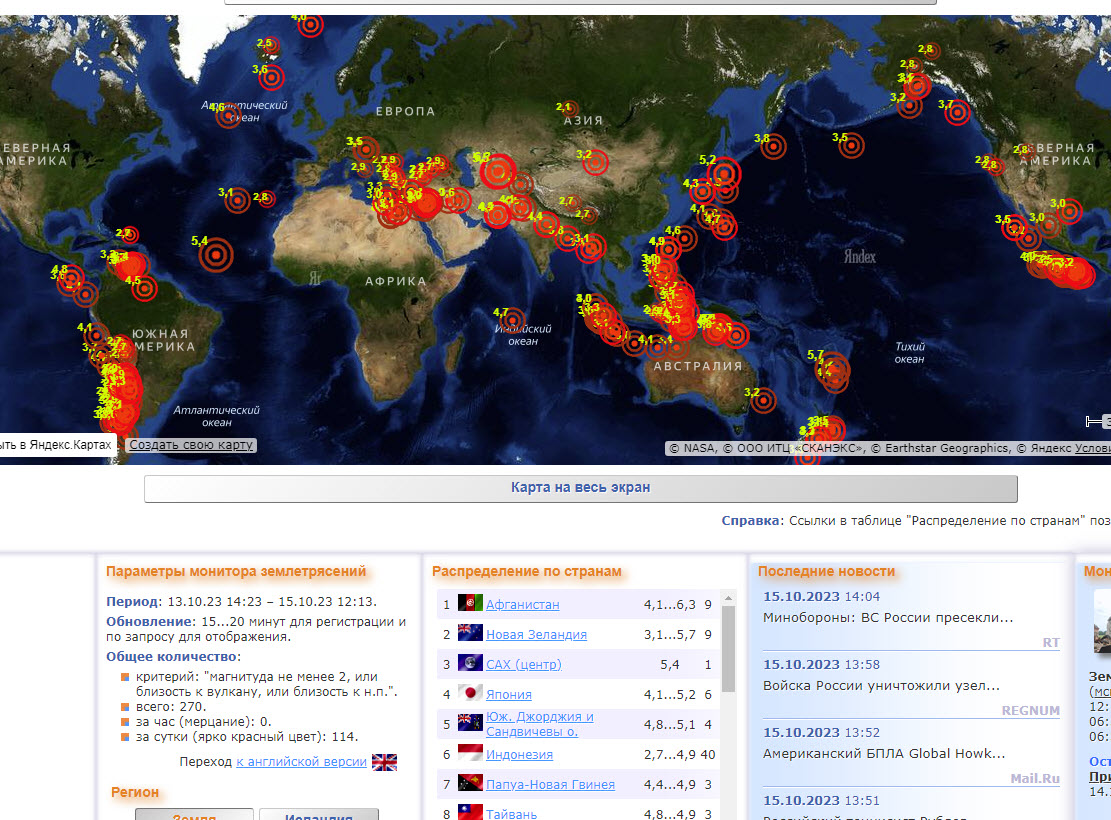
Task: Select the Исландия region tab
Action: [x=319, y=815]
